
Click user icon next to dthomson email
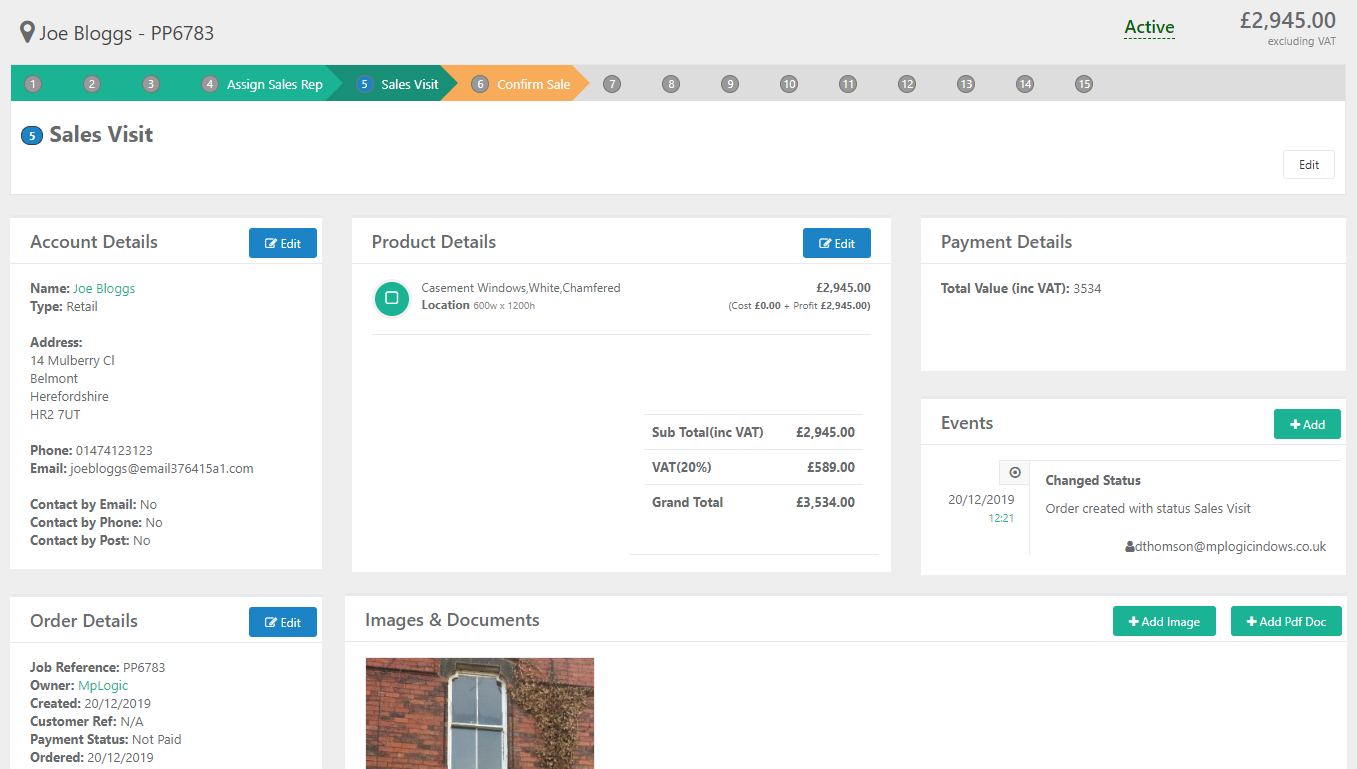[1130, 547]
